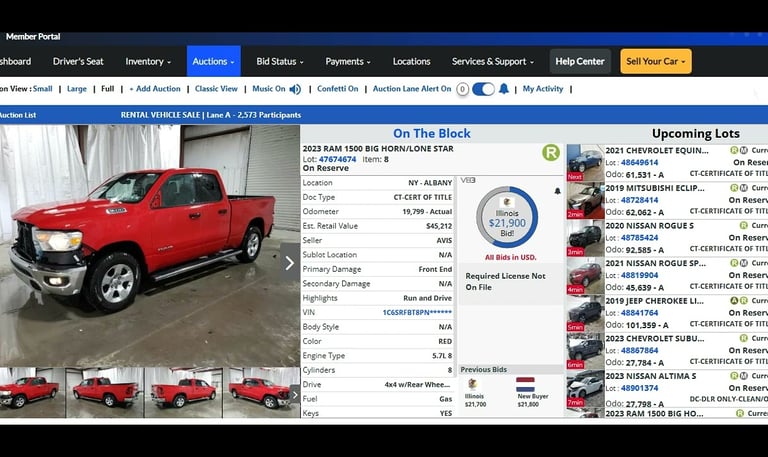
Task: Open the Locations menu item
Action: click(411, 61)
